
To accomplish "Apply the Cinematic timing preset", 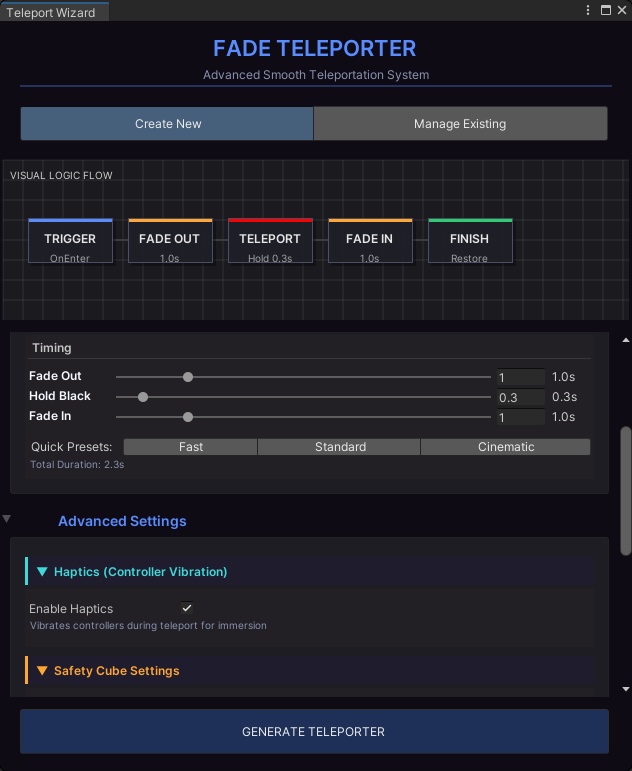I will point(506,446).
